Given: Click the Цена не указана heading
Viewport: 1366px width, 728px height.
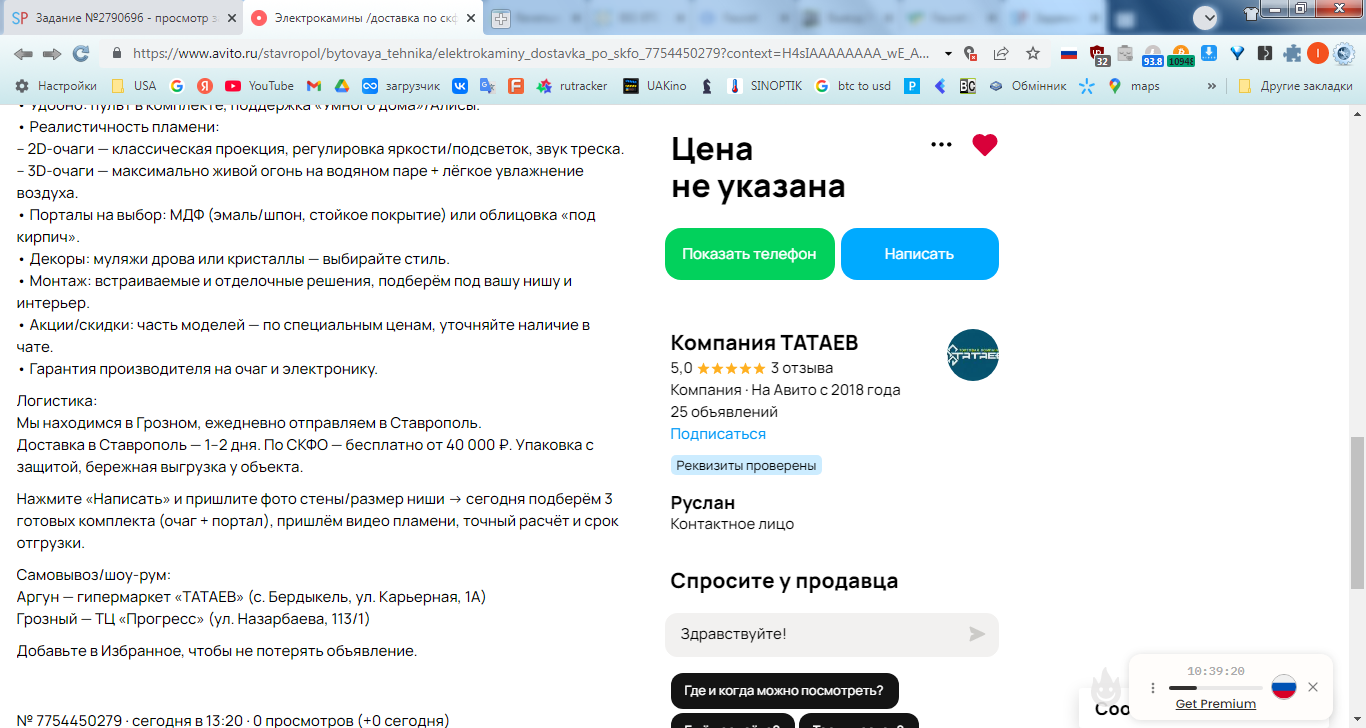Looking at the screenshot, I should point(758,167).
